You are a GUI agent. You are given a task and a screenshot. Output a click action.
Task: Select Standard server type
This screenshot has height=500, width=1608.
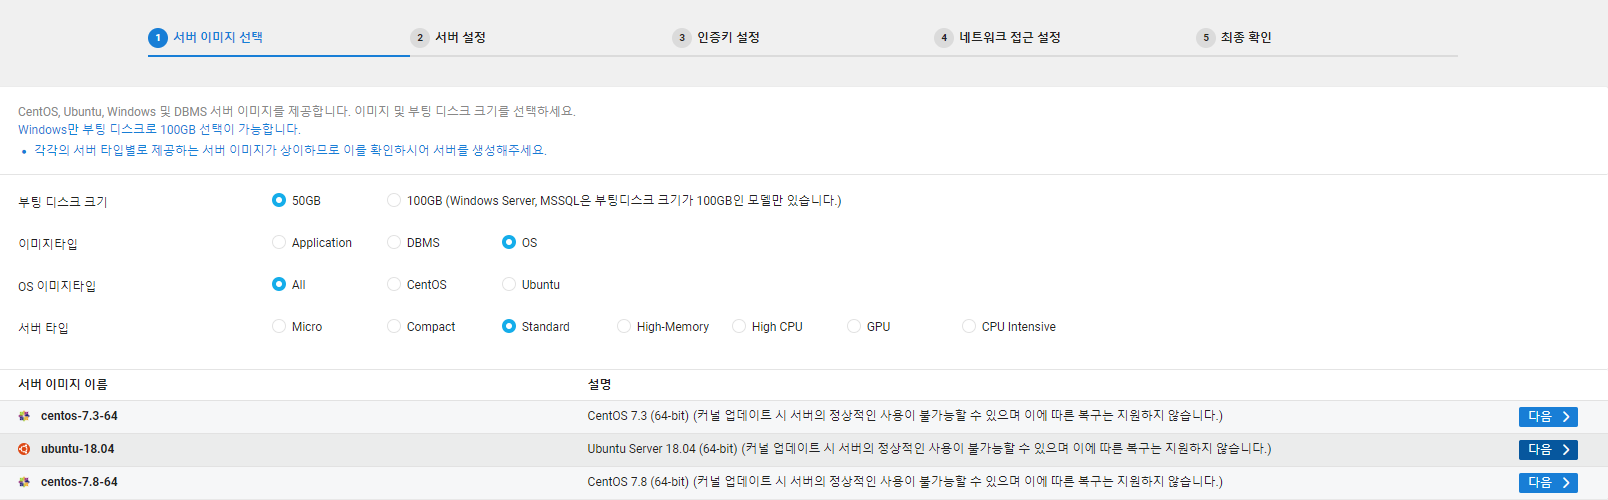coord(509,326)
